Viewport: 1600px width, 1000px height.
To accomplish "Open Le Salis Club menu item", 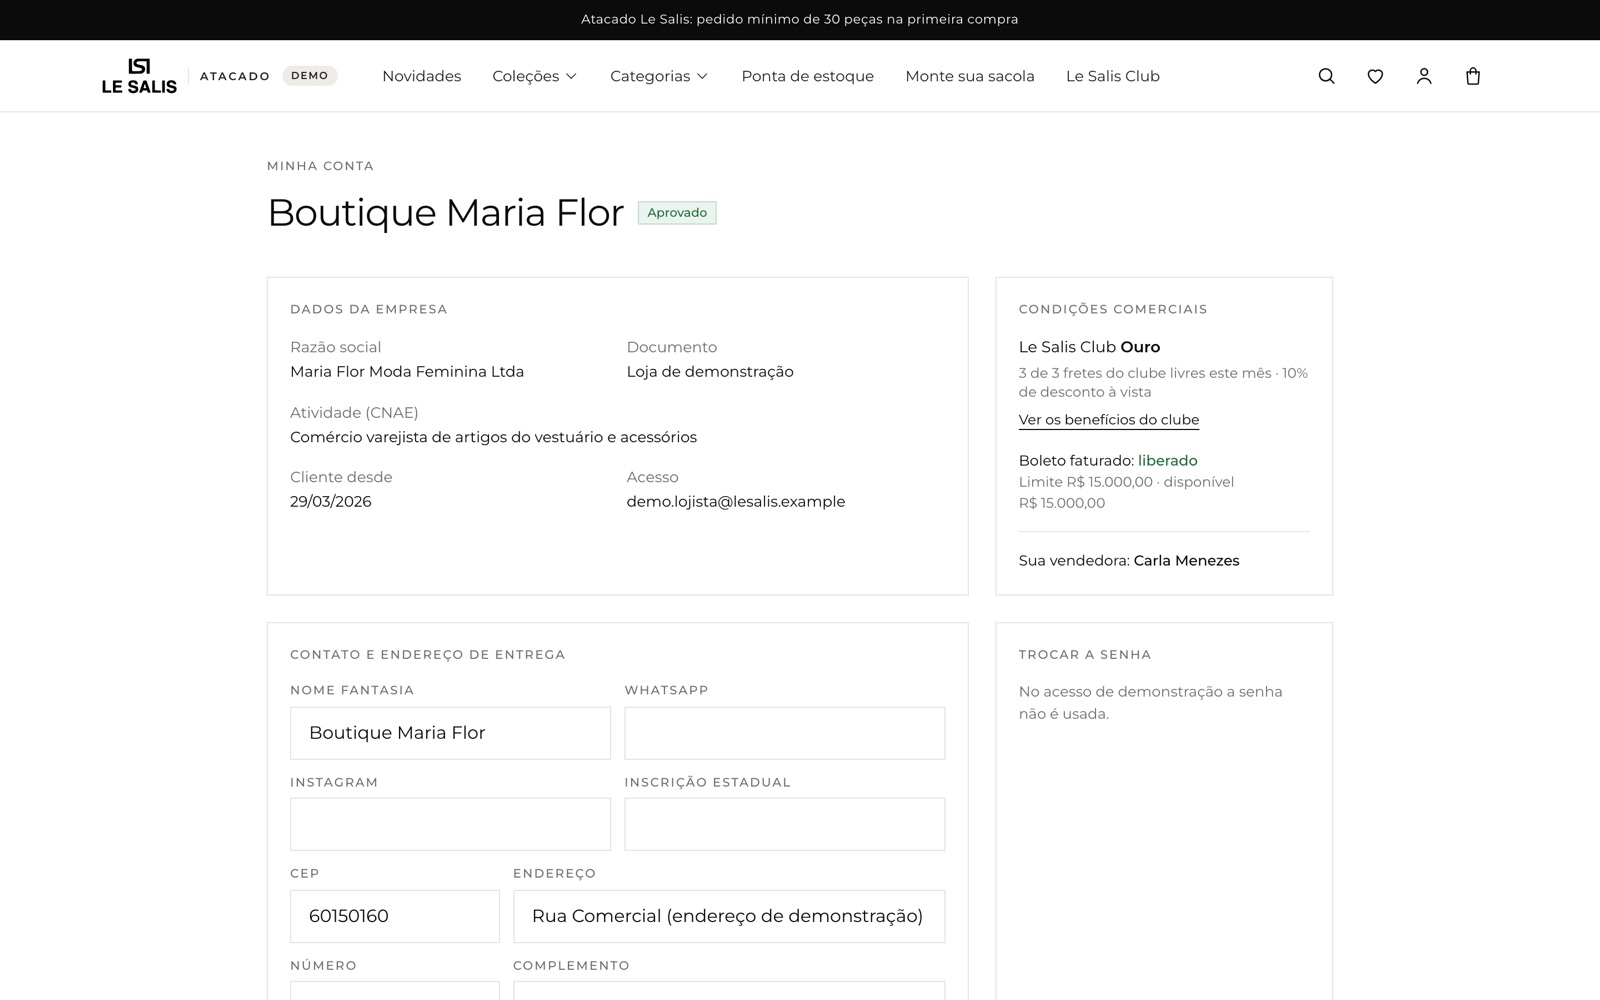I will click(1112, 76).
